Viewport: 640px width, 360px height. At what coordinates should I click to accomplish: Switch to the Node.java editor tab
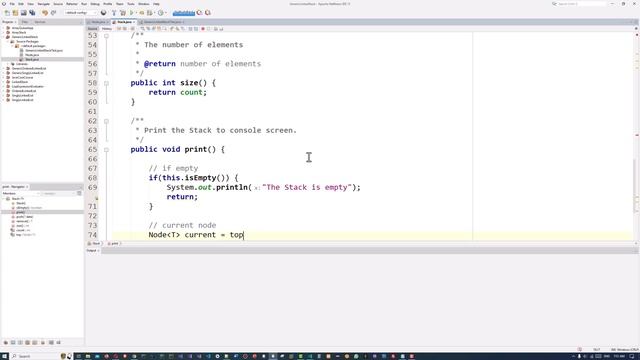98,22
